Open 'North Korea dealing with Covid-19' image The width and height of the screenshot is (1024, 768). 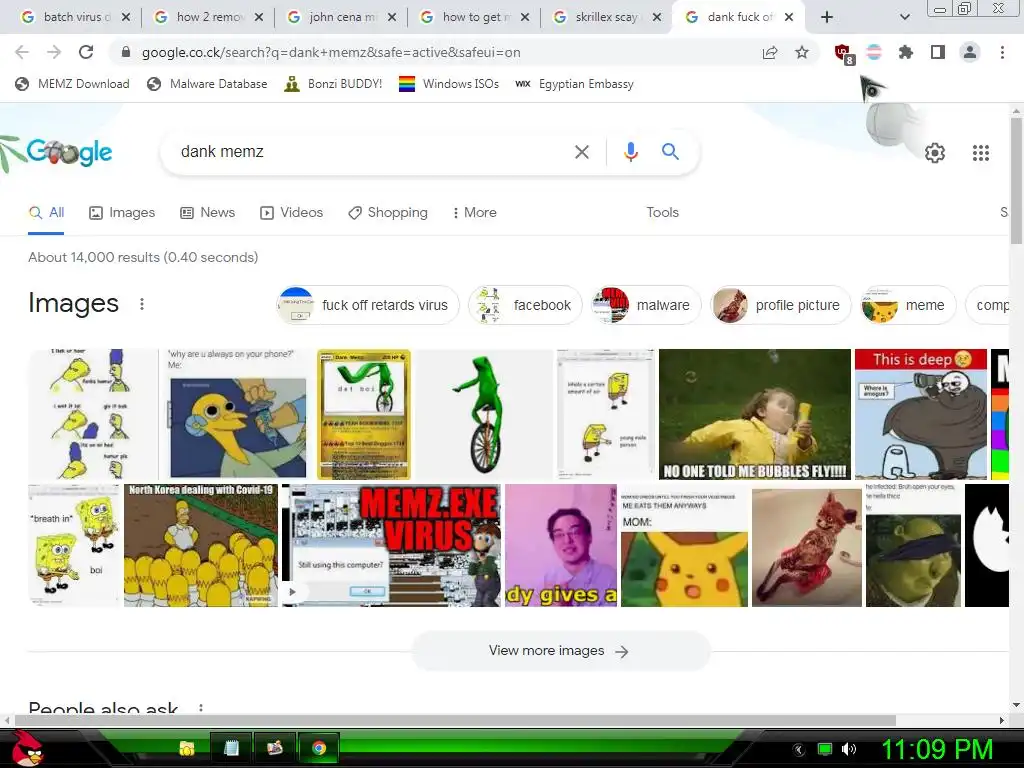coord(201,545)
